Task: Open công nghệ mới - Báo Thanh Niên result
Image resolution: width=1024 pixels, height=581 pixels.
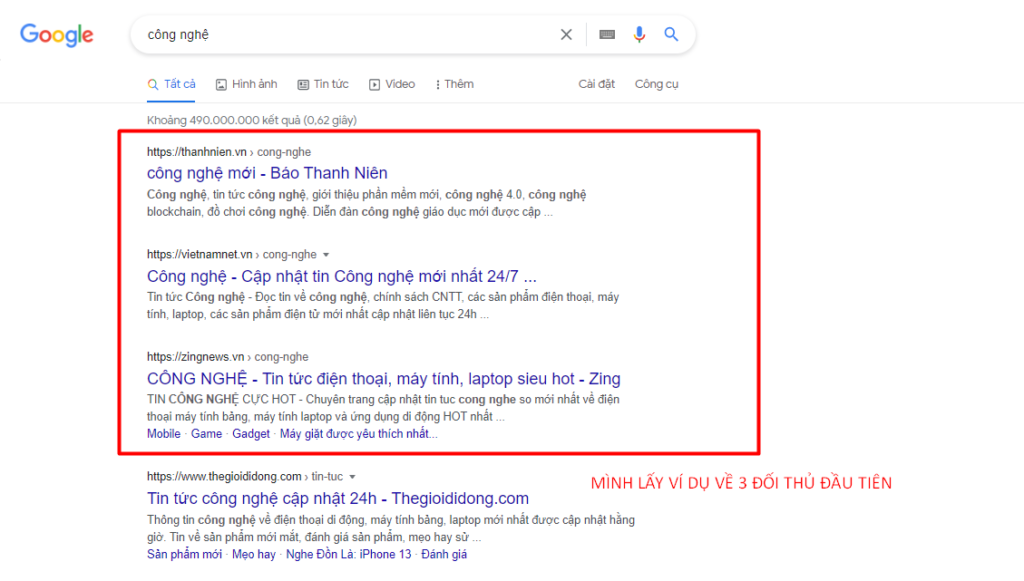Action: pyautogui.click(x=267, y=173)
